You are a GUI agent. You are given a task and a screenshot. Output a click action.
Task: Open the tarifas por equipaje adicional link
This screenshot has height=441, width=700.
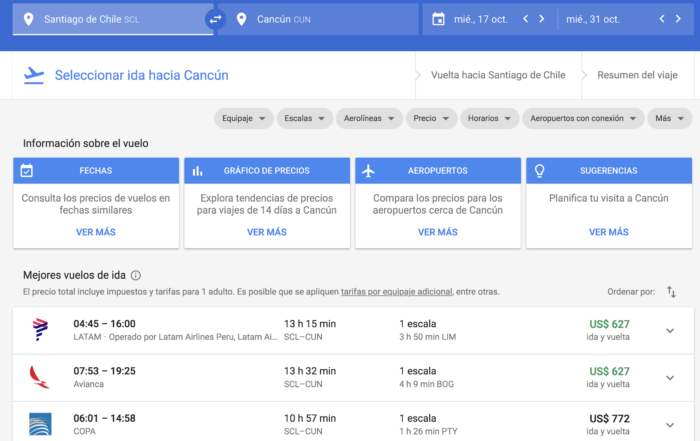click(395, 292)
